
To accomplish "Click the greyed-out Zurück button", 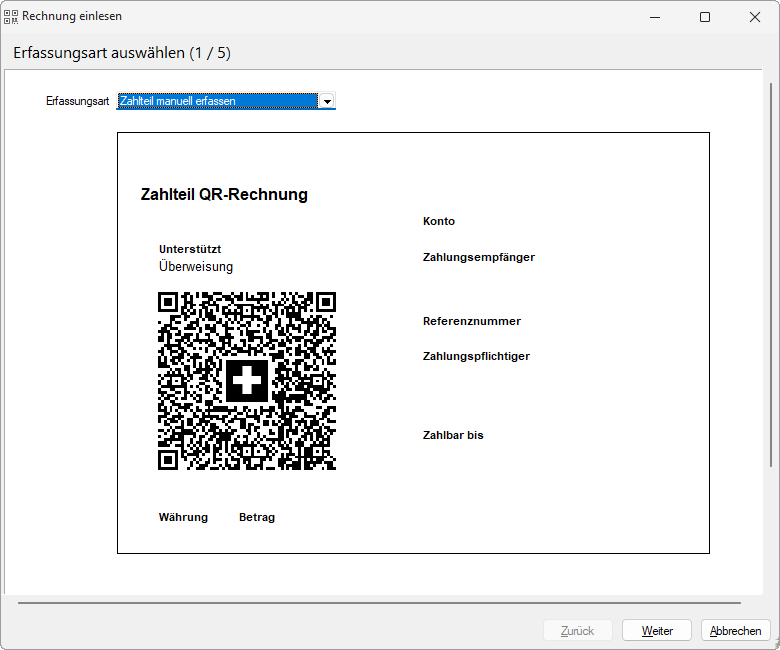I will point(577,631).
